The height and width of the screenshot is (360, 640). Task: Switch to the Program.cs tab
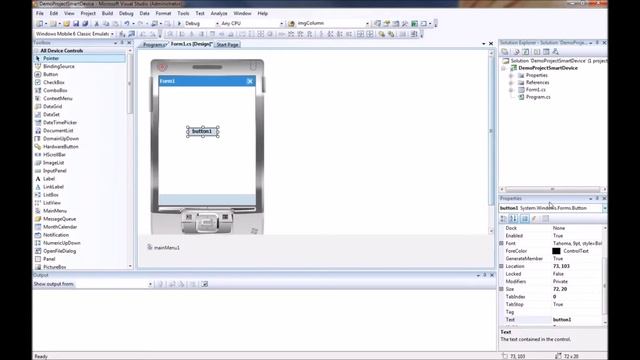coord(154,44)
